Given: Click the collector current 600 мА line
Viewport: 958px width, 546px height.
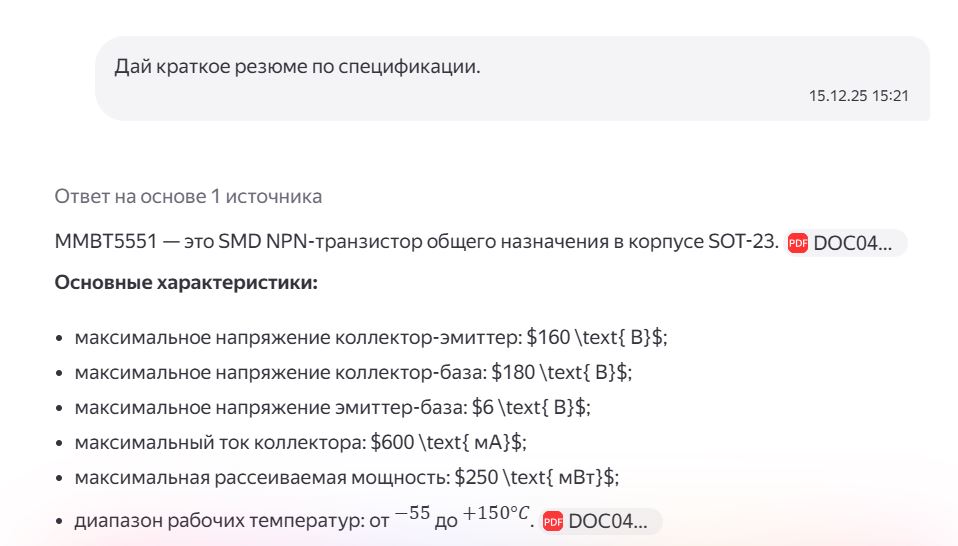Looking at the screenshot, I should pos(300,441).
